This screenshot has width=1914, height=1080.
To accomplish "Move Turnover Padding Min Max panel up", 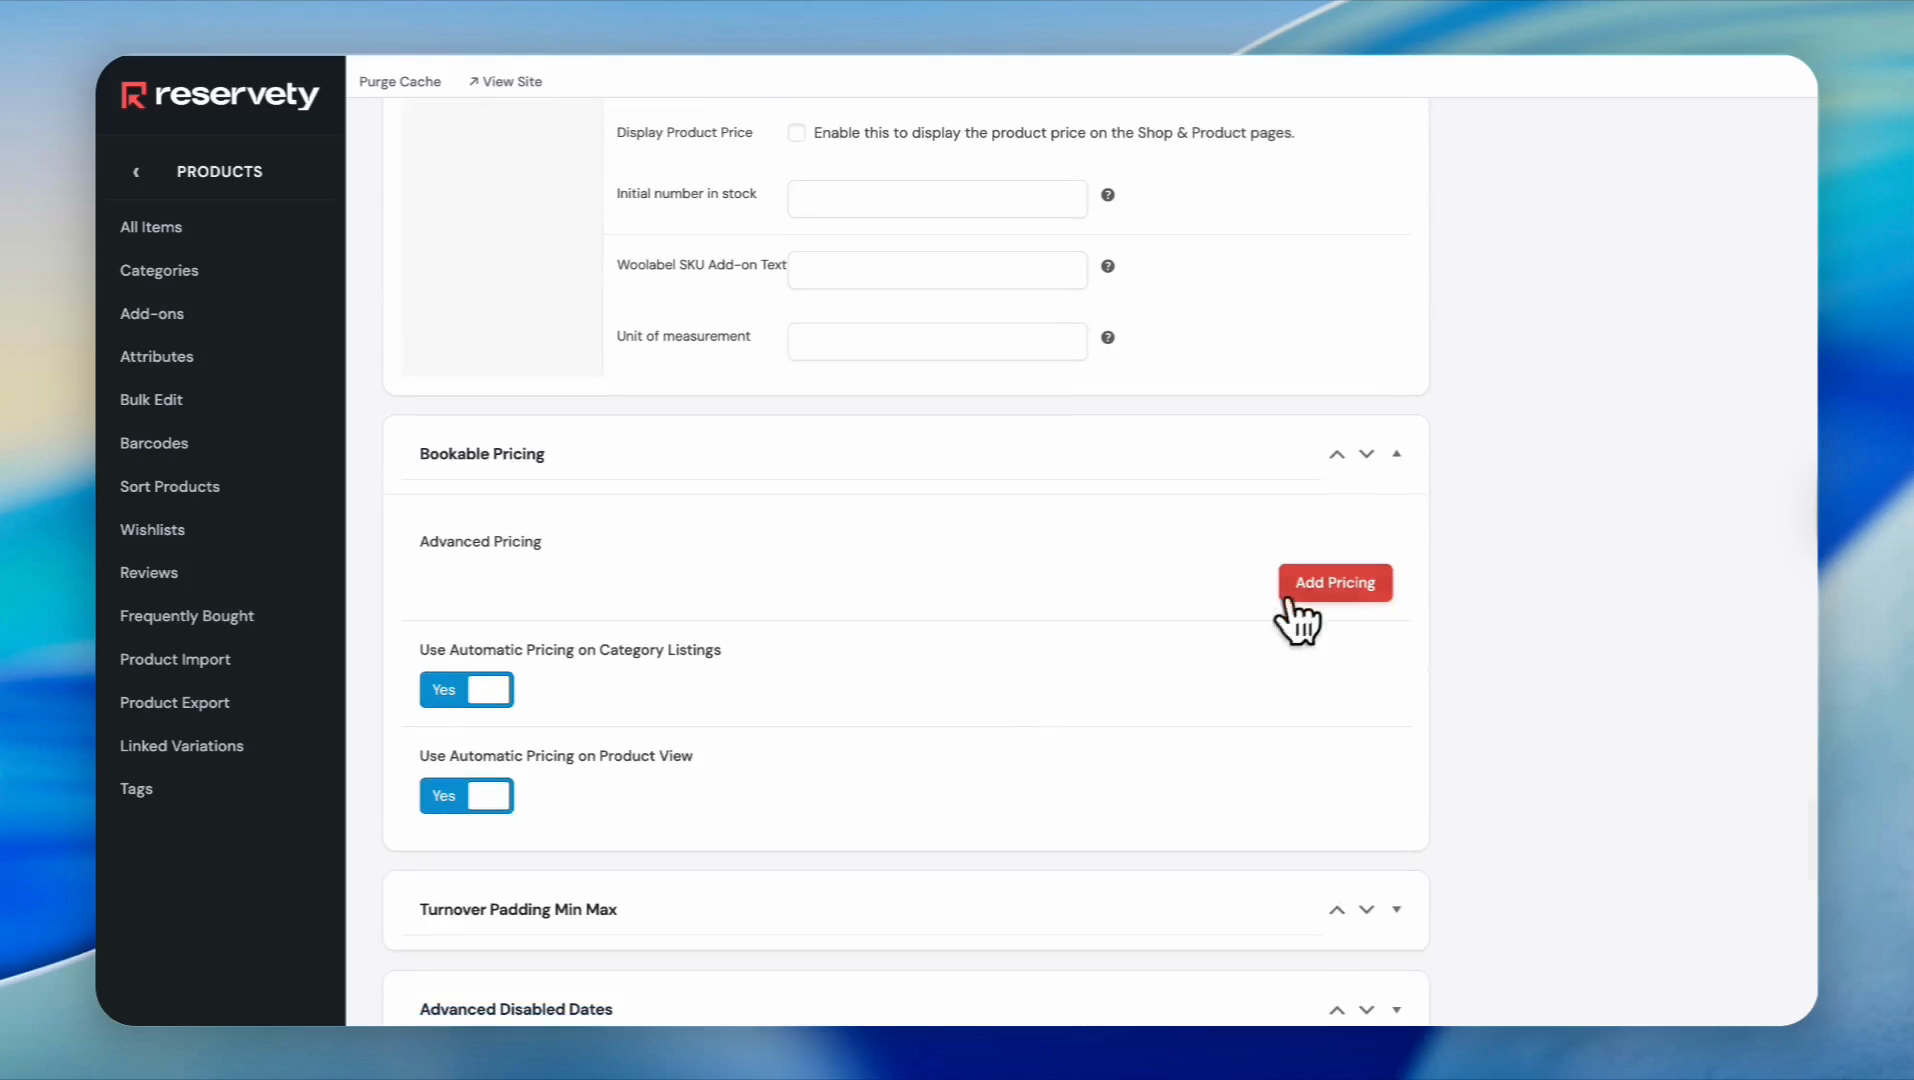I will [1336, 910].
